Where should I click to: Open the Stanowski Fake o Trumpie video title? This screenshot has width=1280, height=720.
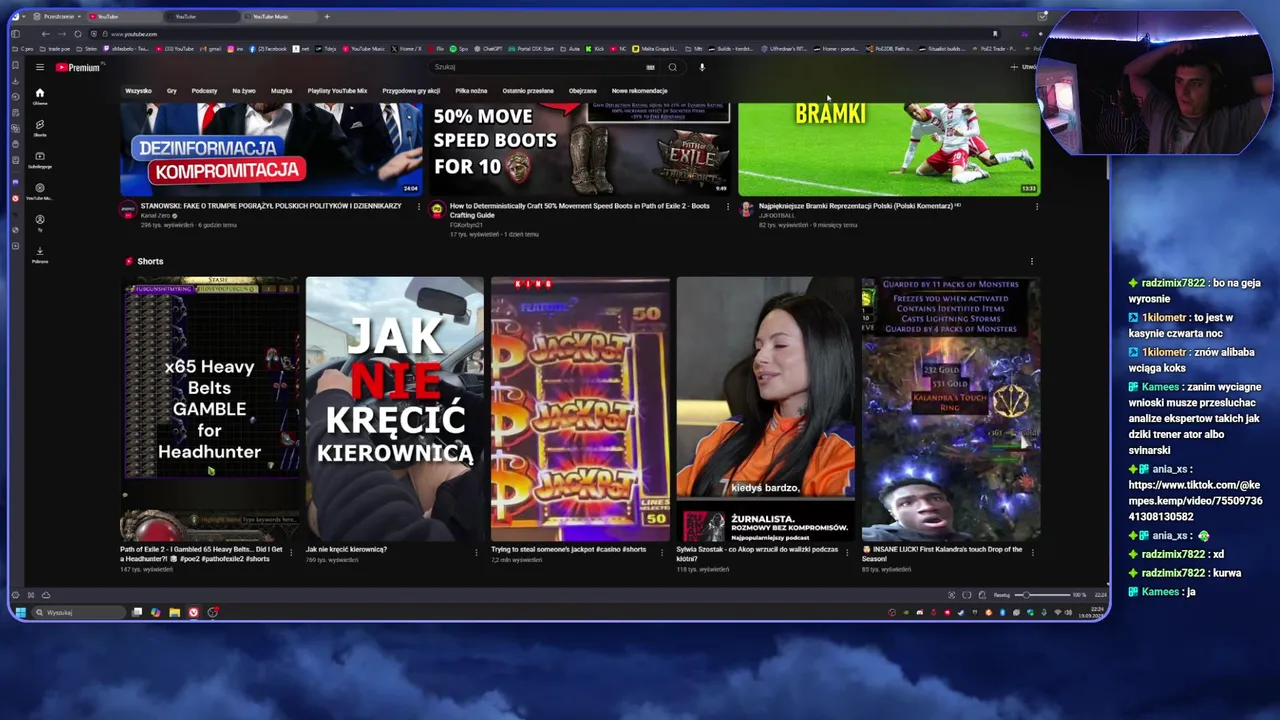271,206
